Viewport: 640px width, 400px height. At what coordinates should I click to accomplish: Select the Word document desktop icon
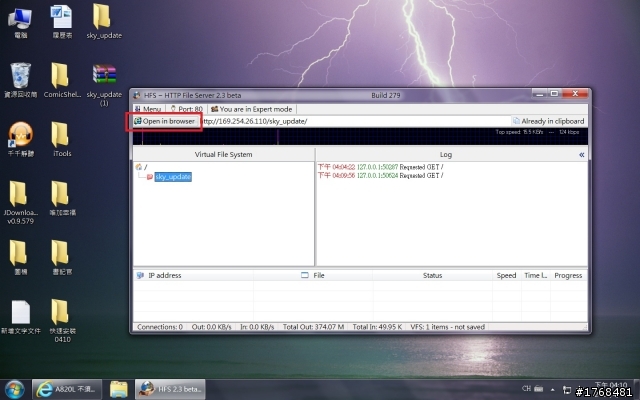click(x=62, y=22)
